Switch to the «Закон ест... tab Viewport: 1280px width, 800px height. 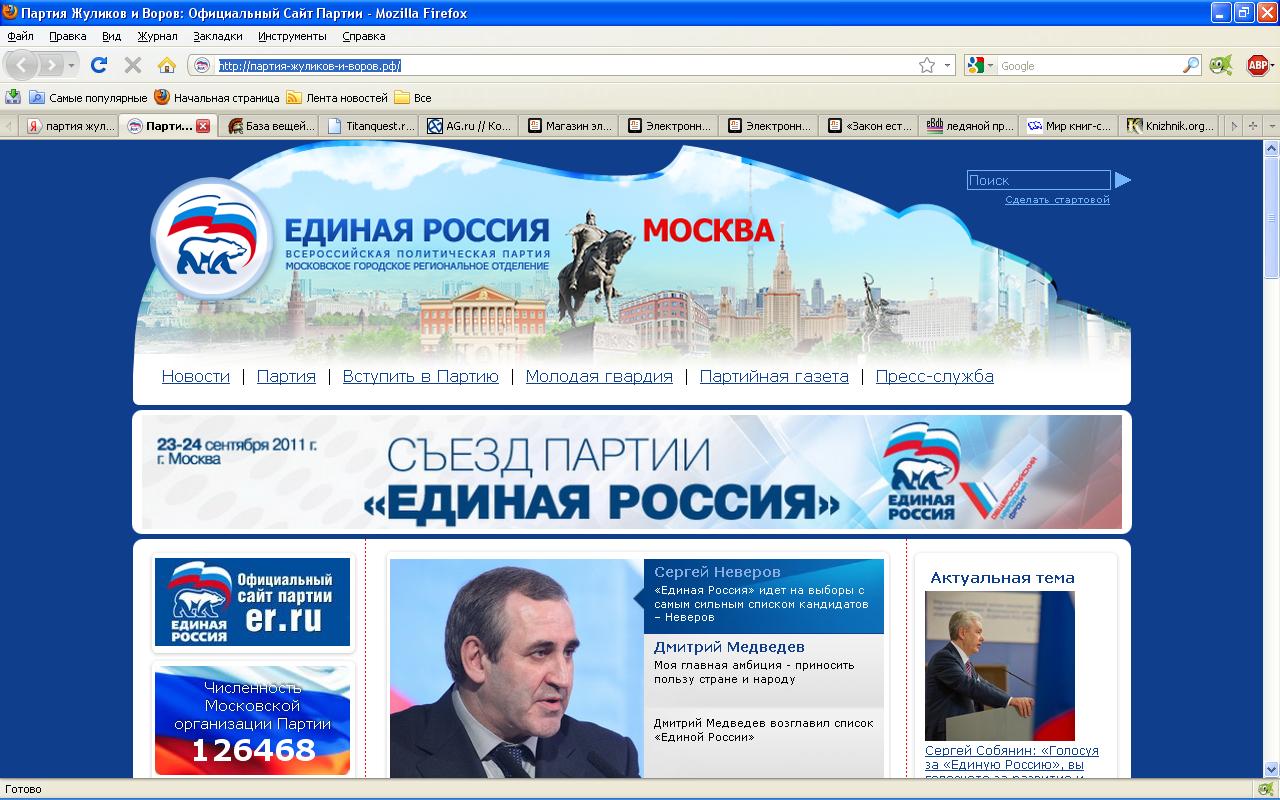(870, 126)
